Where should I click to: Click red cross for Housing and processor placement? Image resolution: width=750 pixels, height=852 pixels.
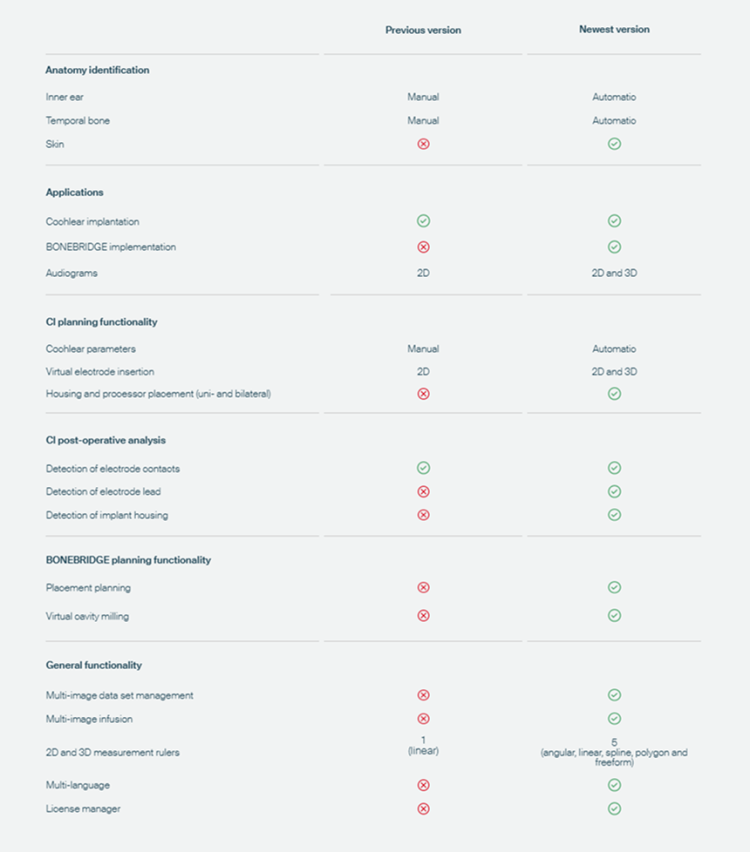coord(423,394)
